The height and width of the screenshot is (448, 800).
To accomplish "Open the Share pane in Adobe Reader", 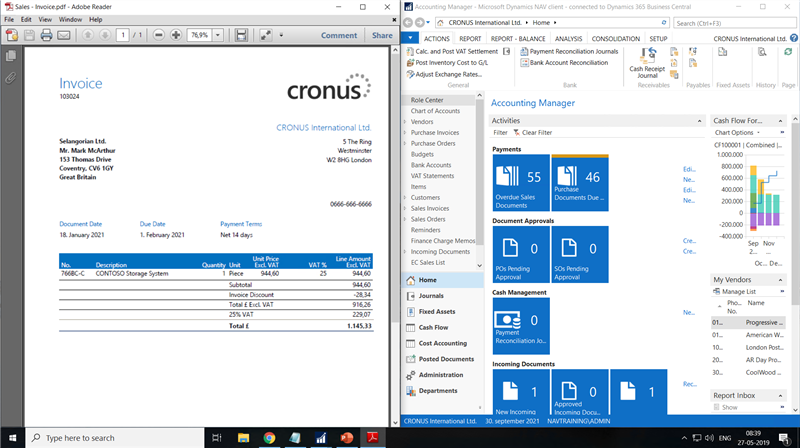I will [x=382, y=35].
